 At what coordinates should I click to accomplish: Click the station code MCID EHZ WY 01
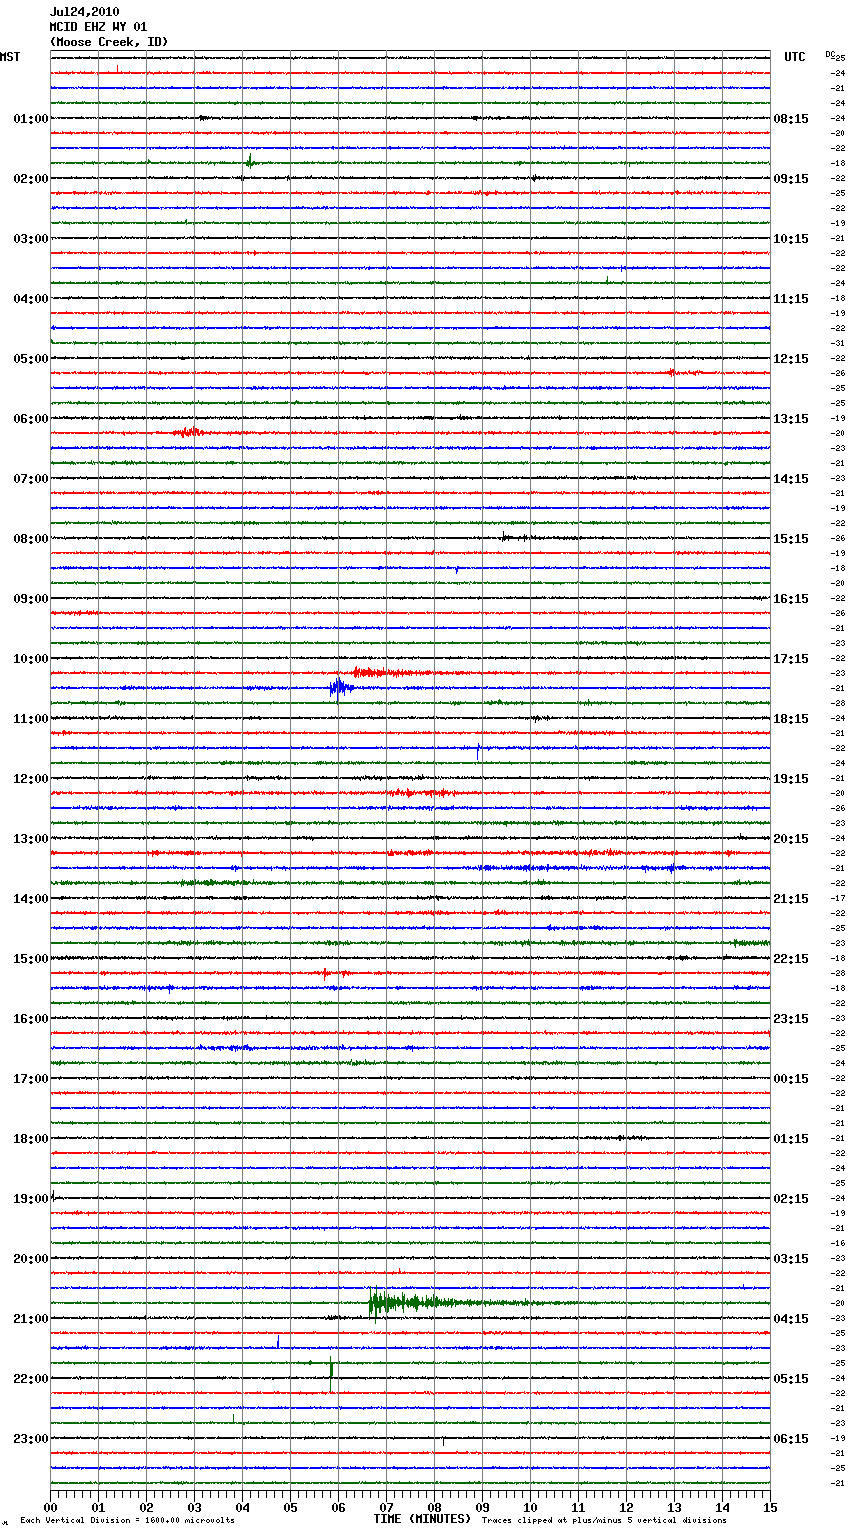tap(98, 27)
